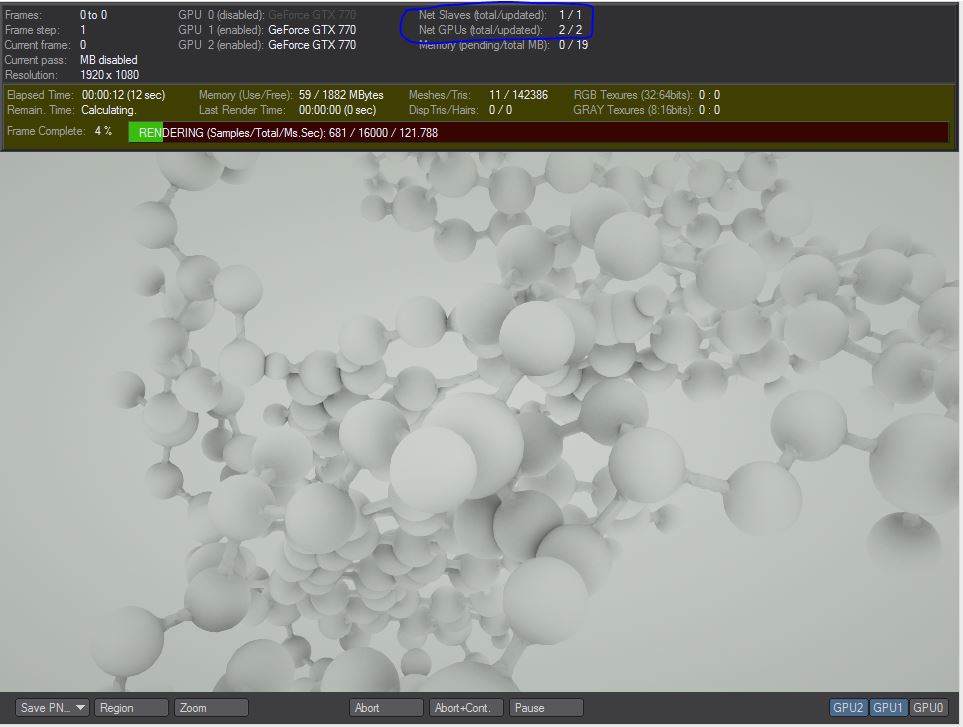Click the Abort+Cont. button
The width and height of the screenshot is (963, 727).
tap(466, 707)
